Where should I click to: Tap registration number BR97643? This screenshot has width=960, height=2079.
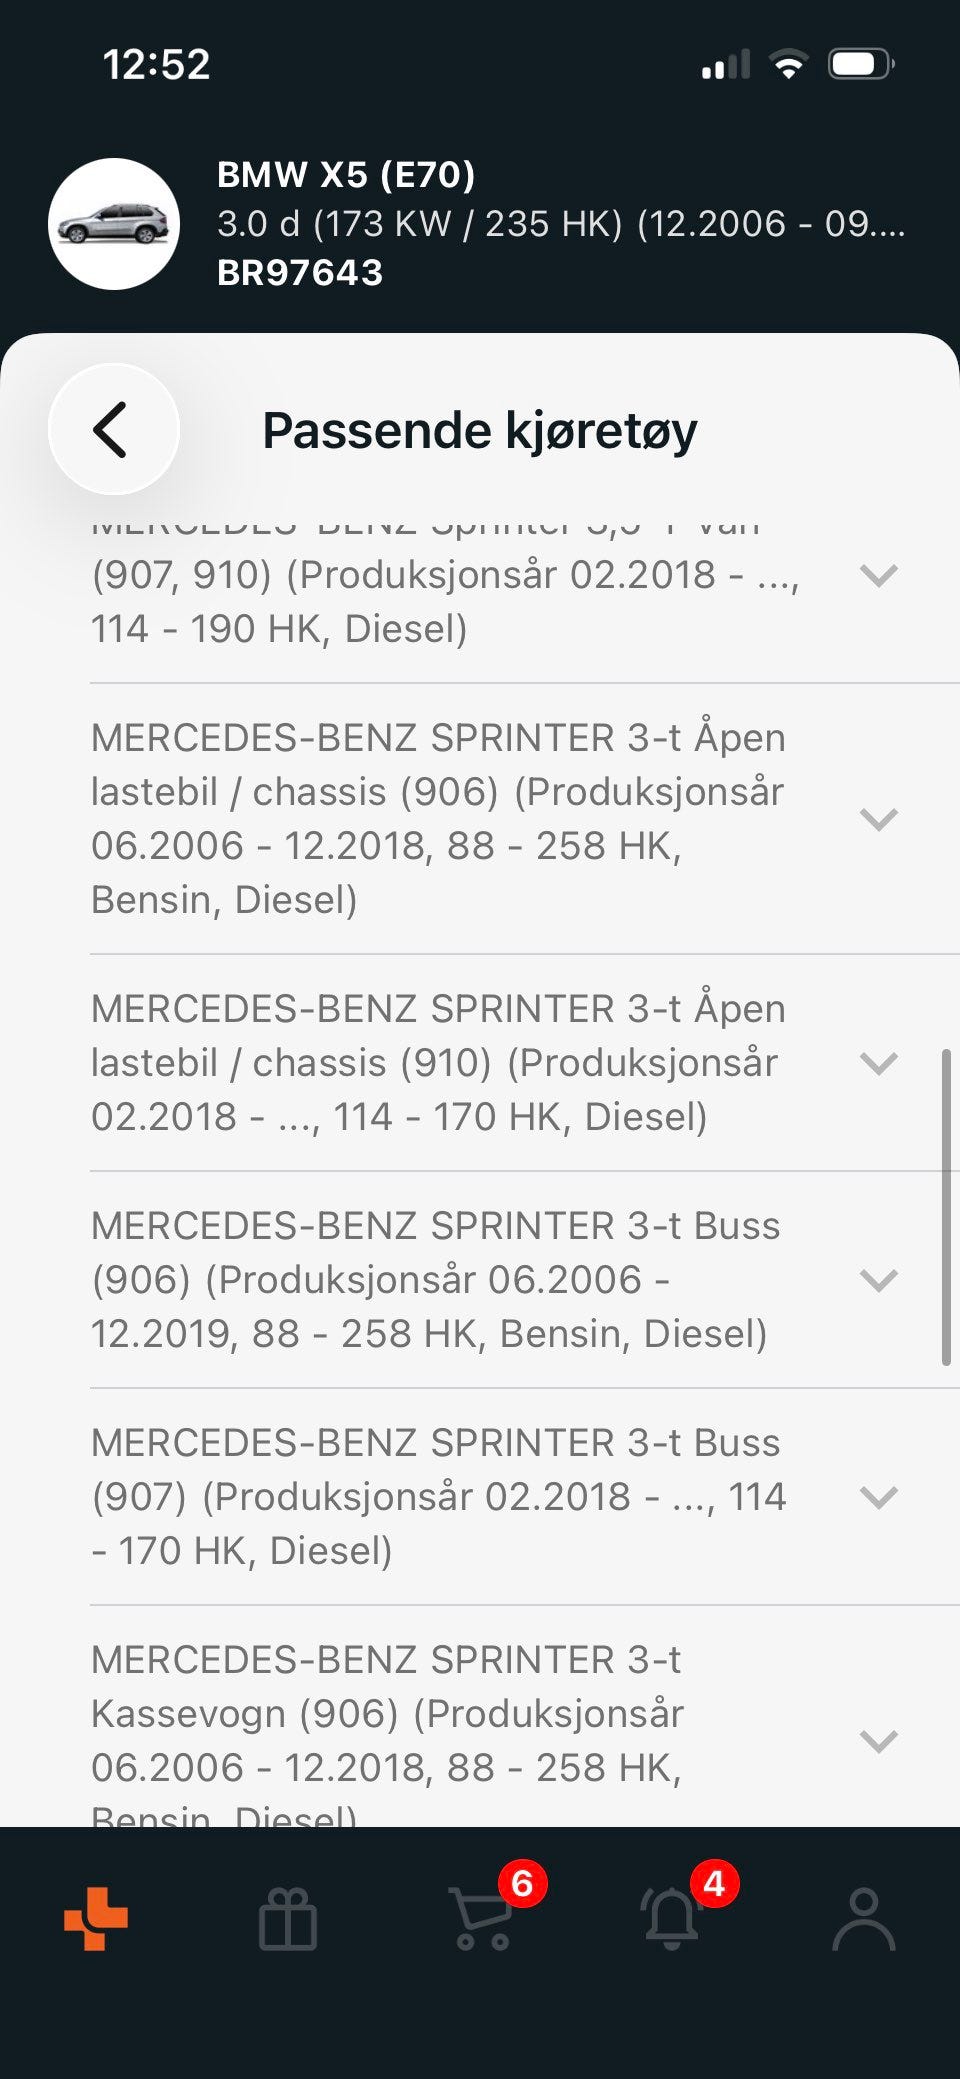(300, 273)
